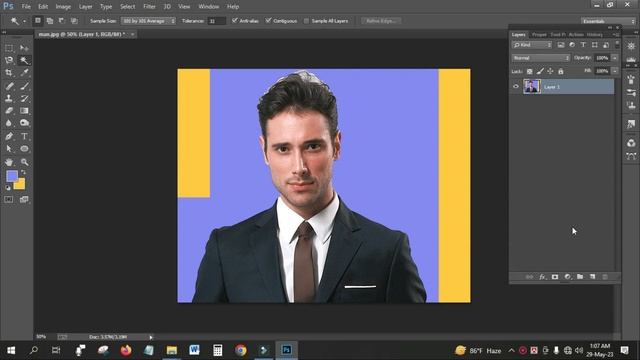Select the Eraser tool

[x=9, y=111]
